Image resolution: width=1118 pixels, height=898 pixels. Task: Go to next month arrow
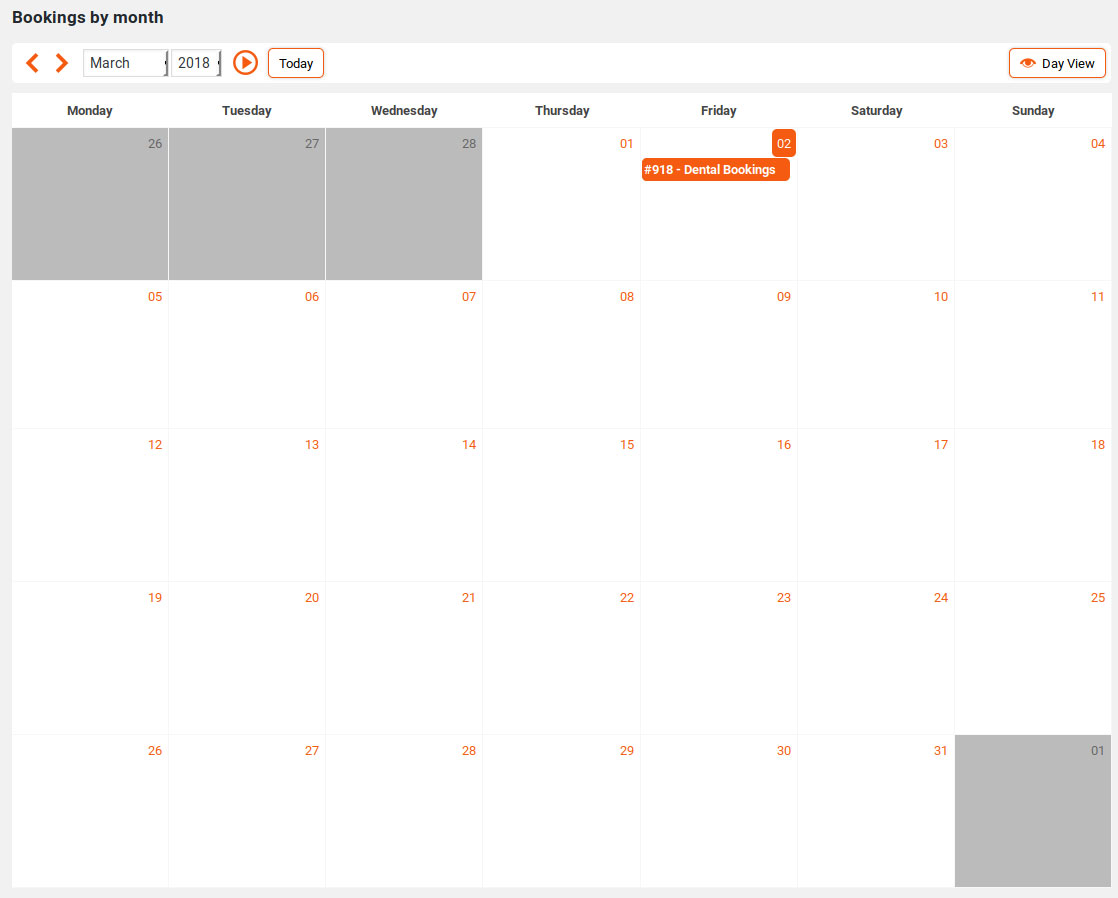pyautogui.click(x=62, y=63)
